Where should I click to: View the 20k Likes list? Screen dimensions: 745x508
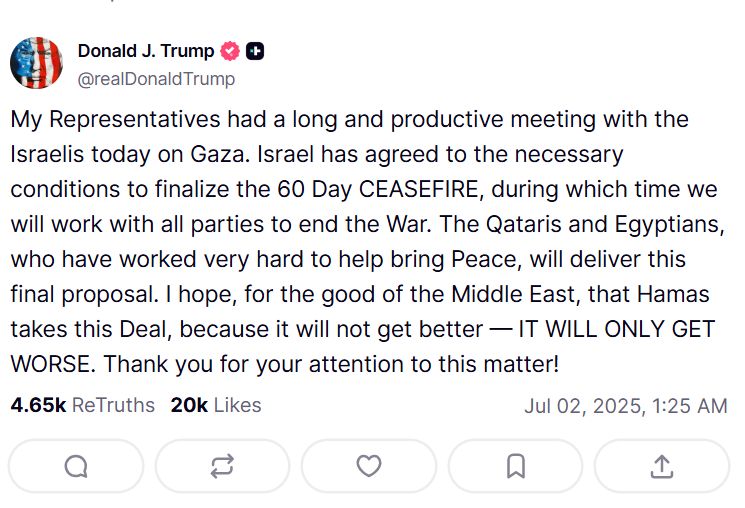pos(216,405)
